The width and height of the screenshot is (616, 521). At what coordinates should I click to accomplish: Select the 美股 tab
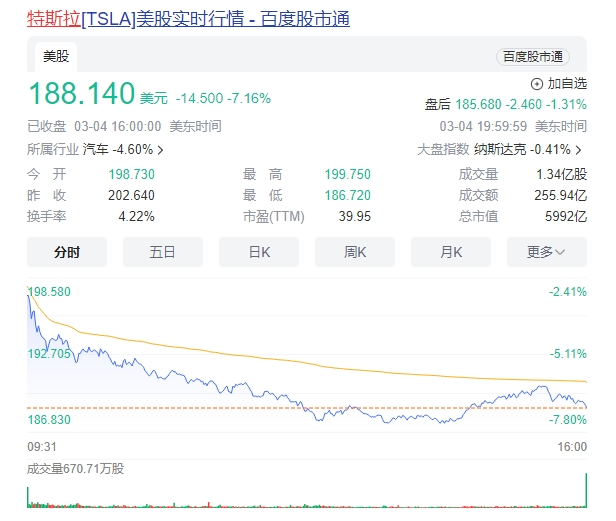[x=56, y=57]
